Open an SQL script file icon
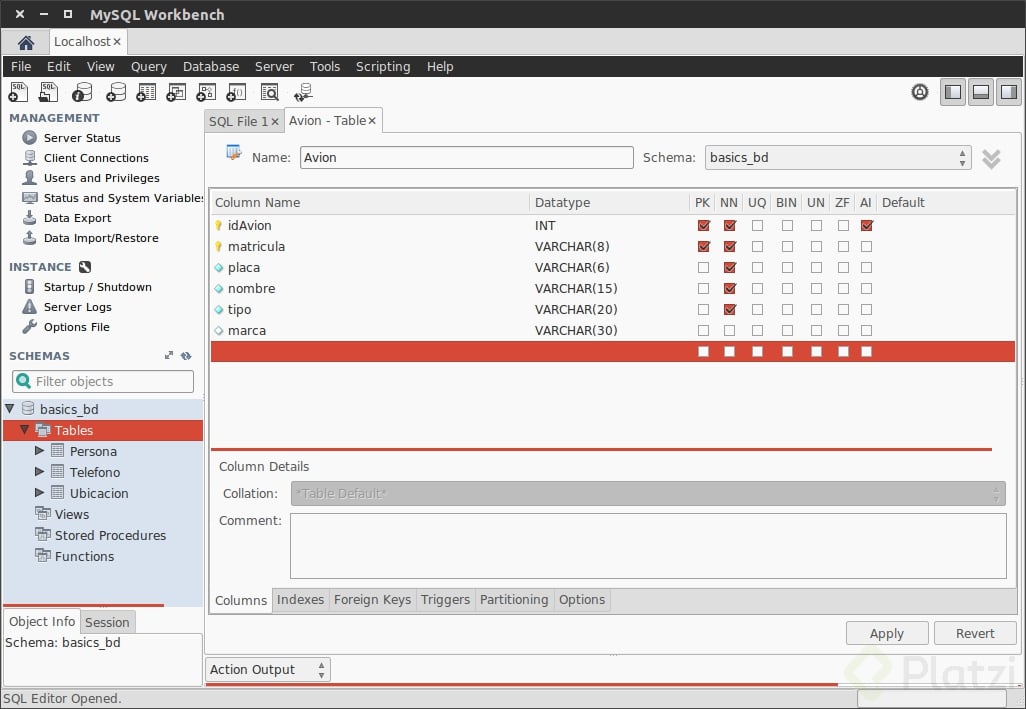The width and height of the screenshot is (1026, 709). [48, 92]
